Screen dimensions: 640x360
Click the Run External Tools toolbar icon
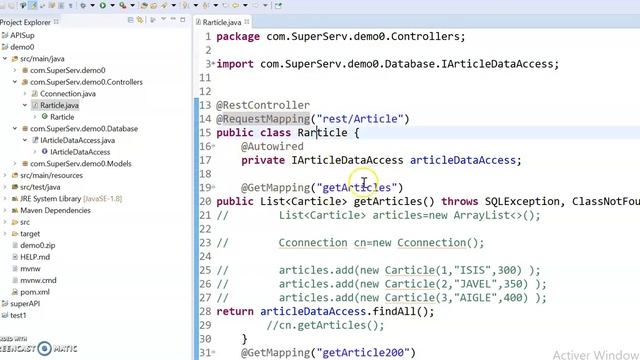click(122, 5)
